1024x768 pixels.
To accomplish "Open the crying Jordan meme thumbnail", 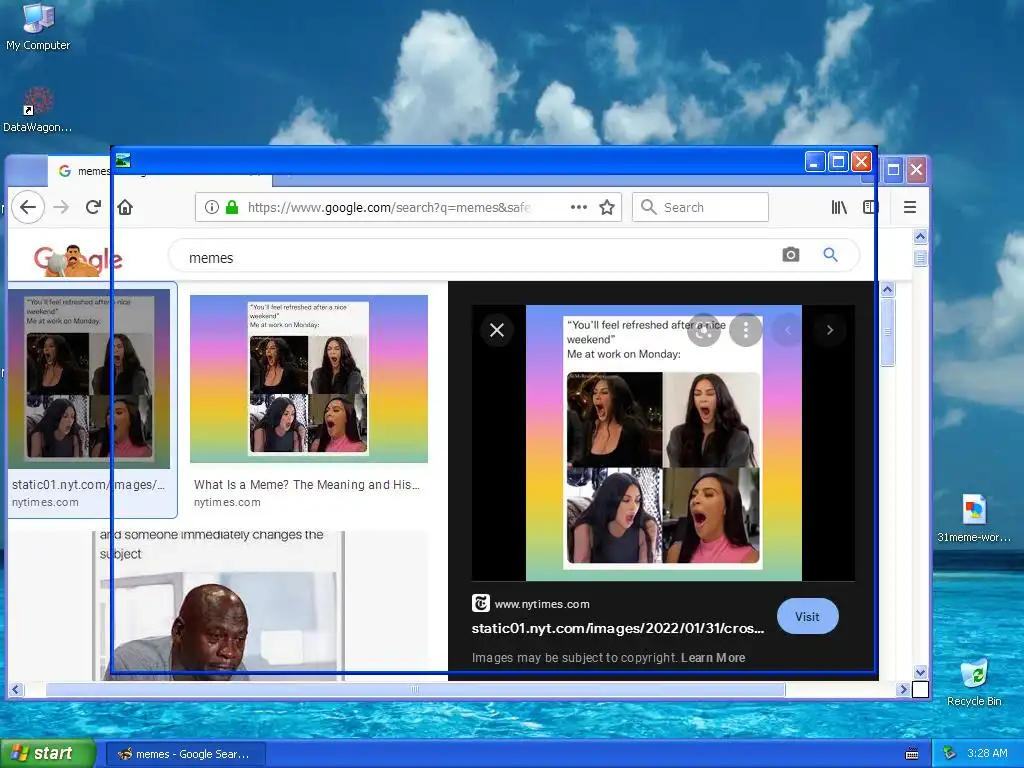I will click(219, 606).
